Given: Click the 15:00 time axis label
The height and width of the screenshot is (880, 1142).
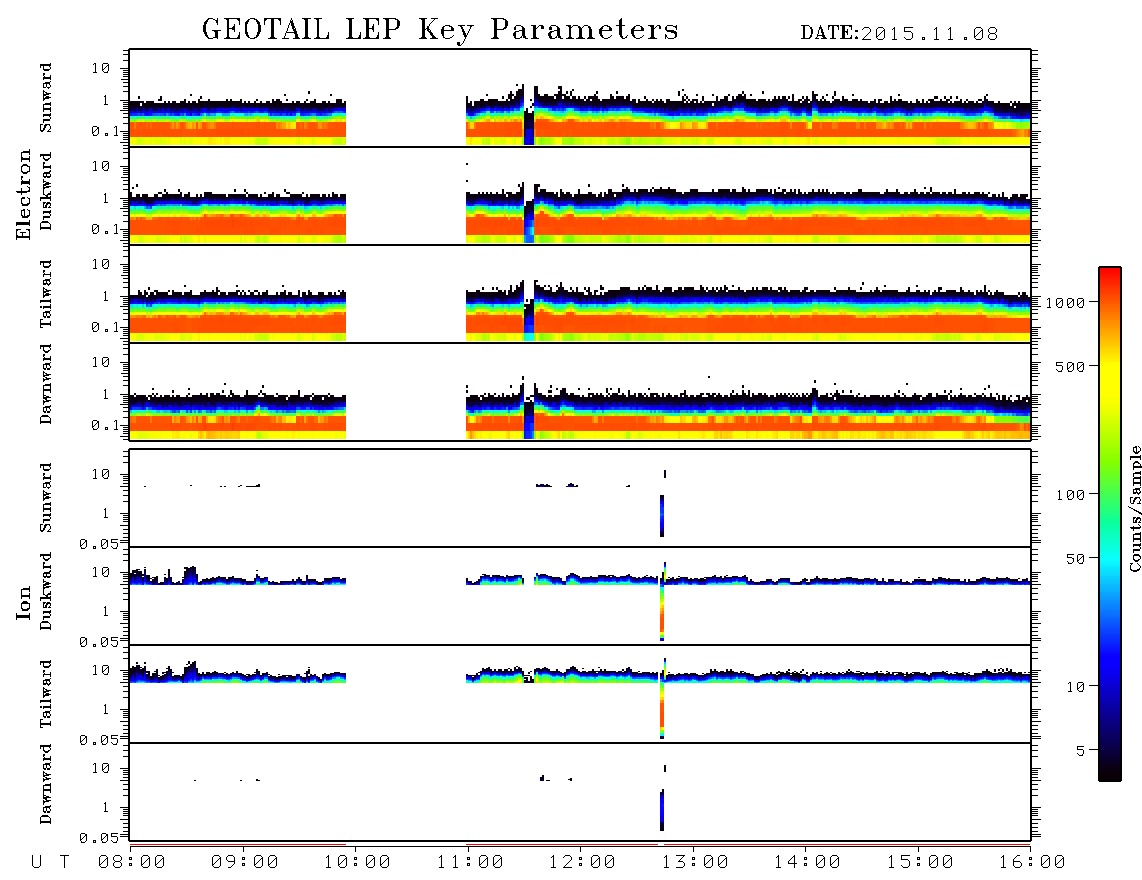Looking at the screenshot, I should point(920,863).
